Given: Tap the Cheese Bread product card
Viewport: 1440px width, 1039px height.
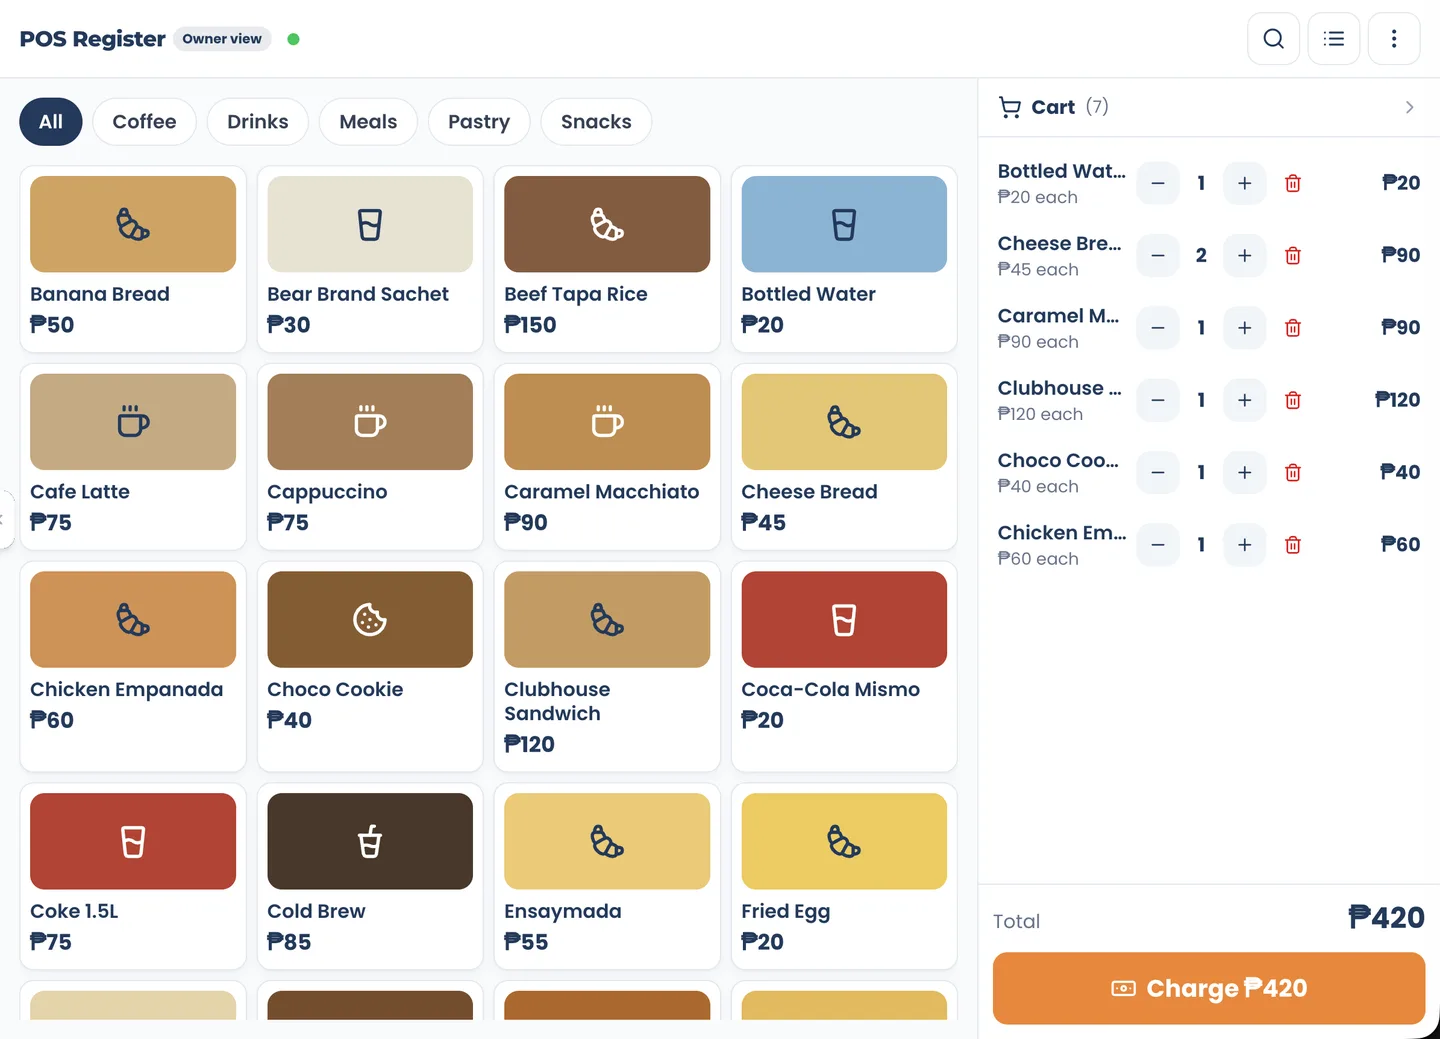Looking at the screenshot, I should (844, 457).
